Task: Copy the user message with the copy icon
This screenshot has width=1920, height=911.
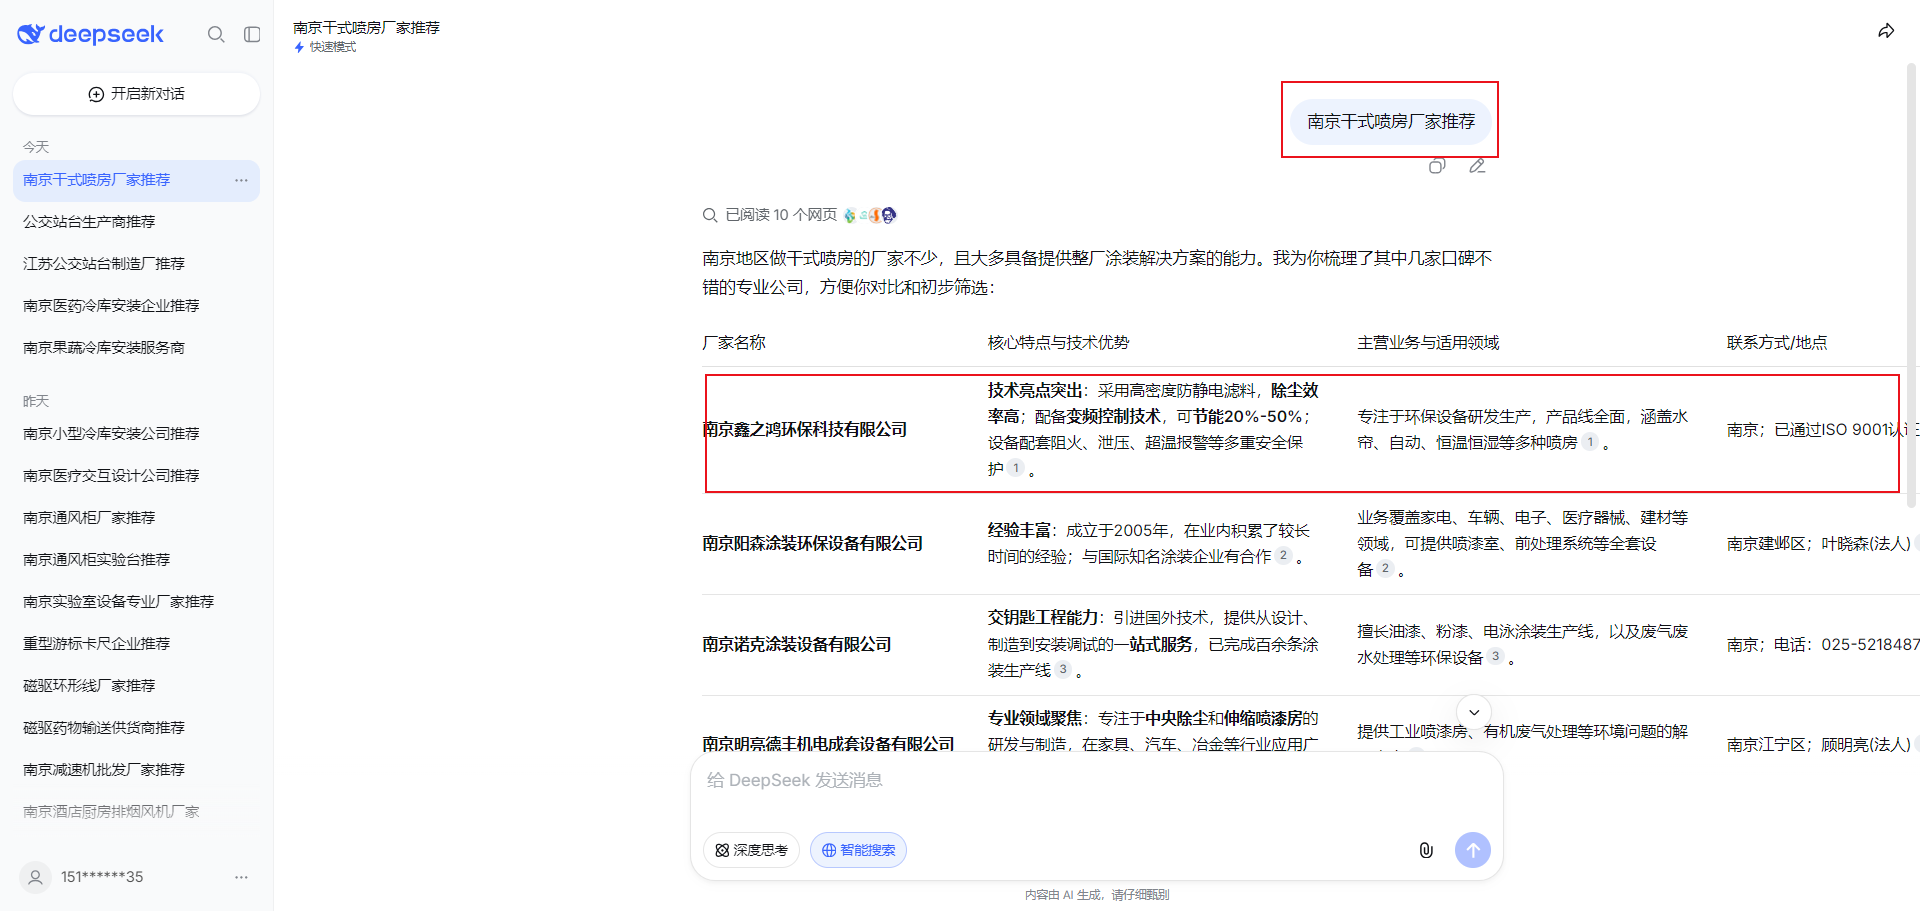Action: coord(1437,166)
